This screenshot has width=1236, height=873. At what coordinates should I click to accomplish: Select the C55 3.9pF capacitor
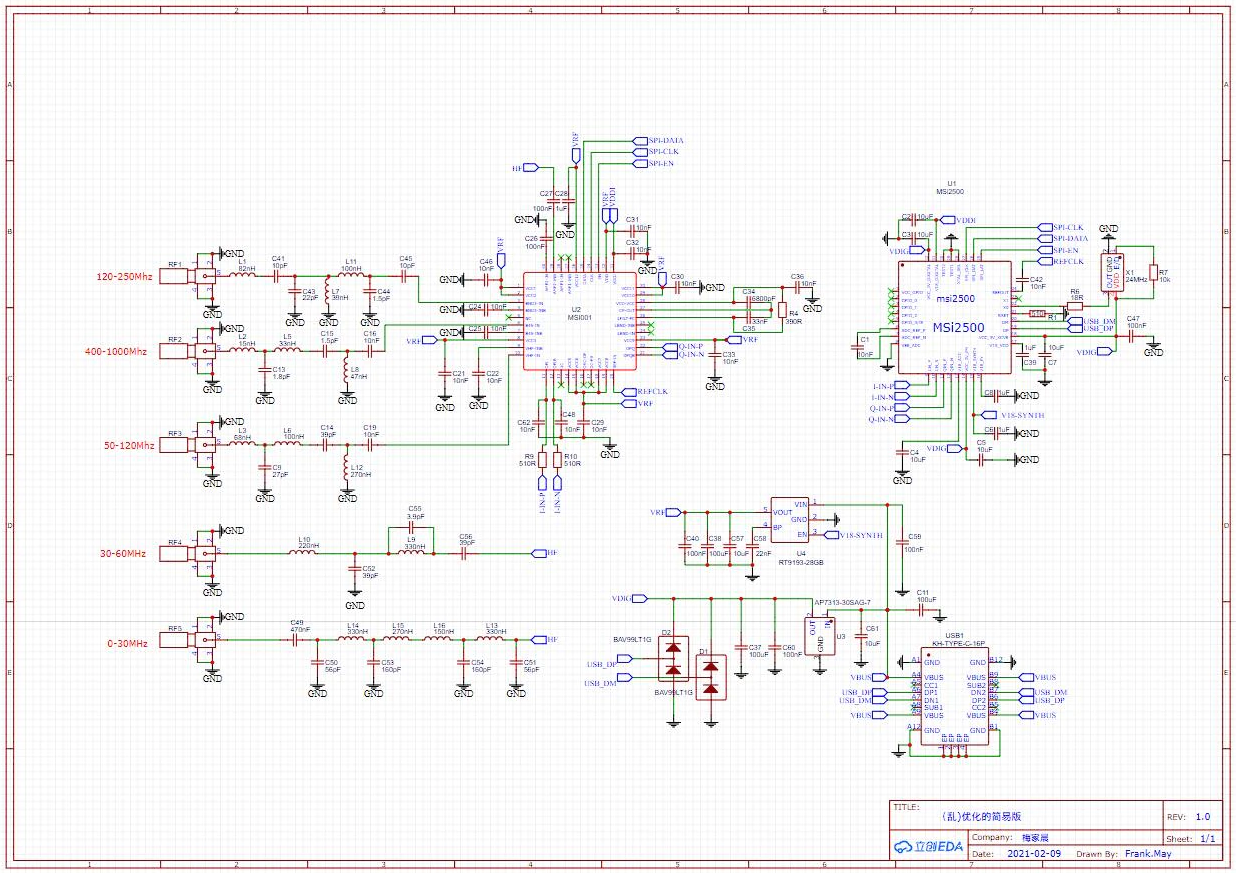tap(415, 526)
